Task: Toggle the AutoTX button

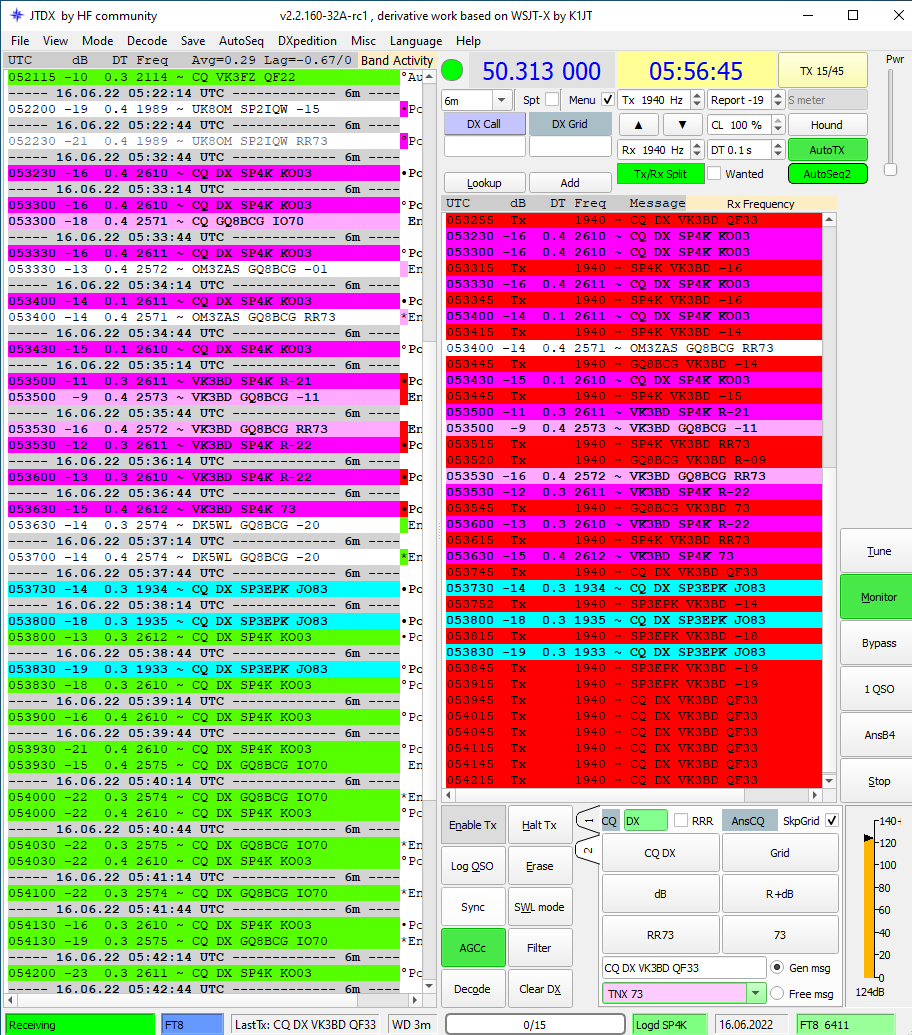Action: click(828, 150)
